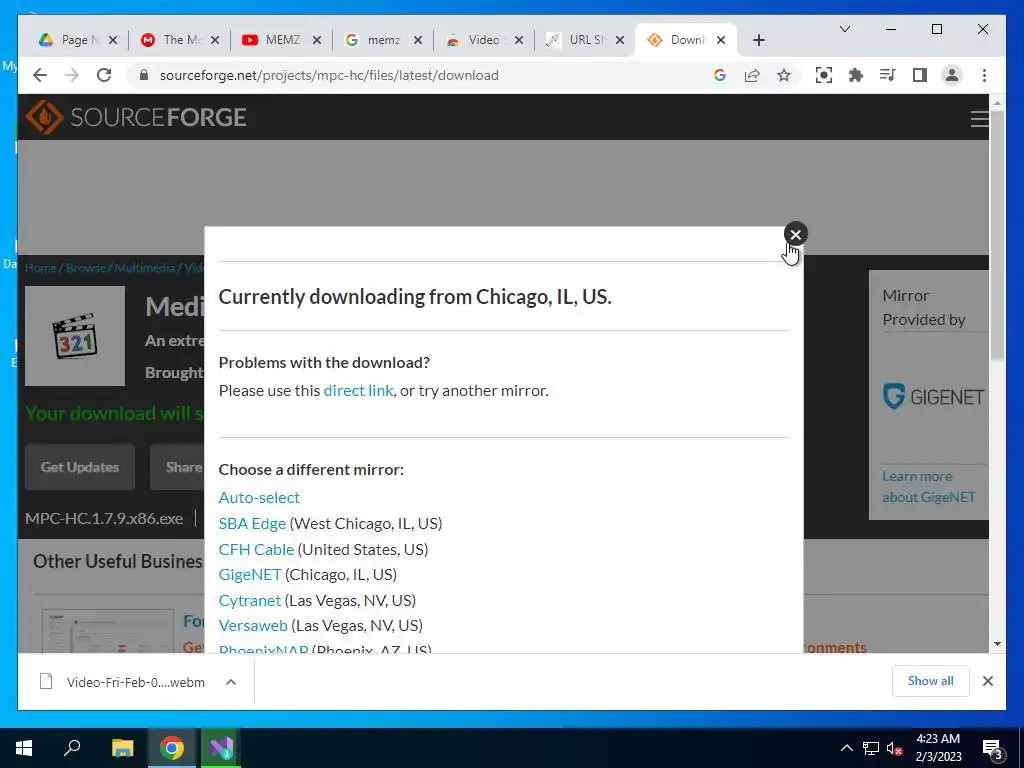This screenshot has height=768, width=1024.
Task: Open the notification center
Action: [993, 748]
